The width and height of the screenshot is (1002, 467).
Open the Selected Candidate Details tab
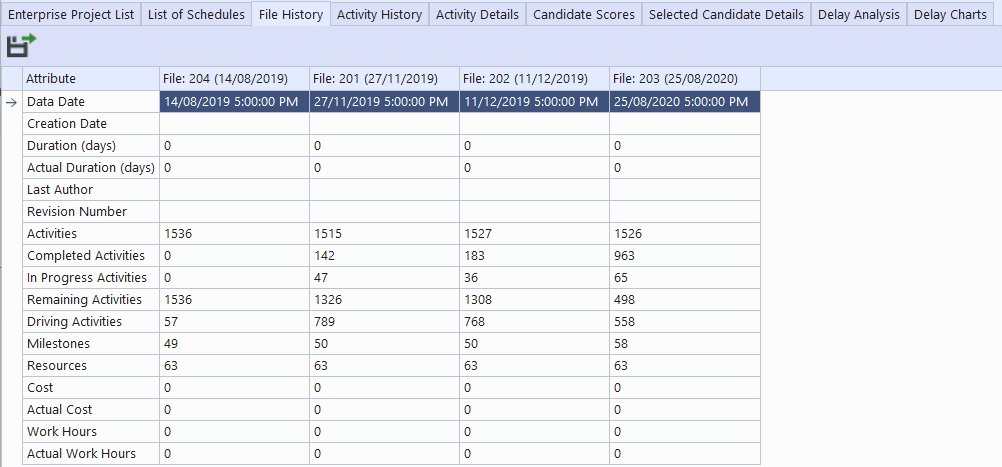(x=725, y=14)
